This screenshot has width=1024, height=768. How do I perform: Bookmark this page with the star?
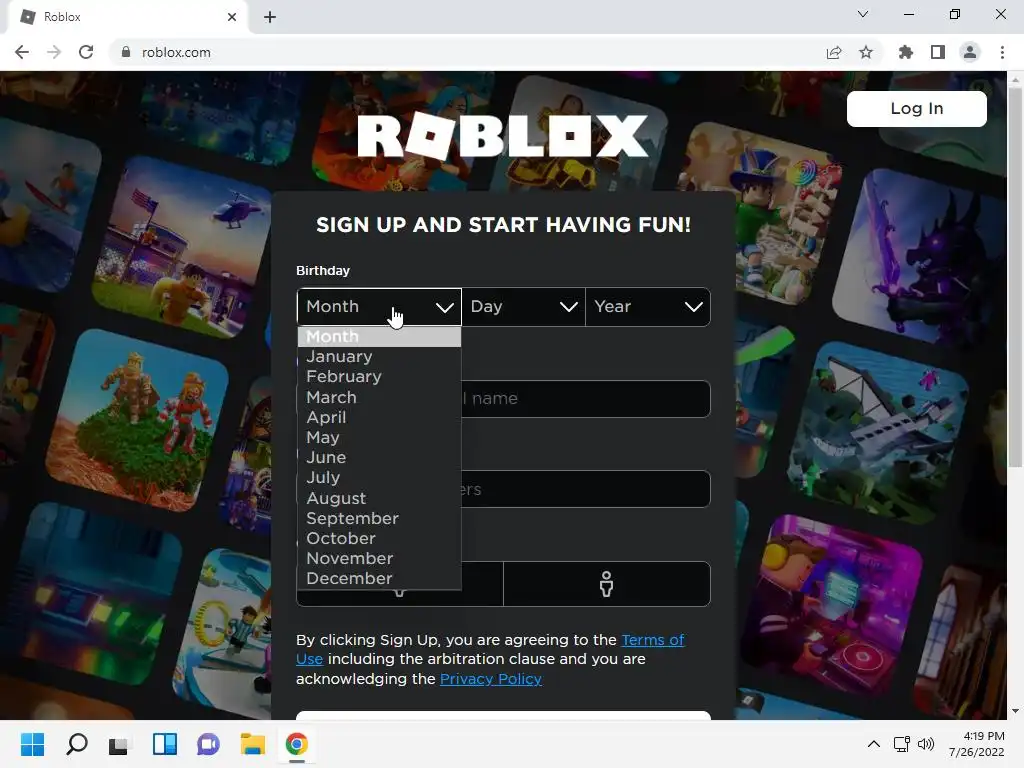tap(866, 52)
